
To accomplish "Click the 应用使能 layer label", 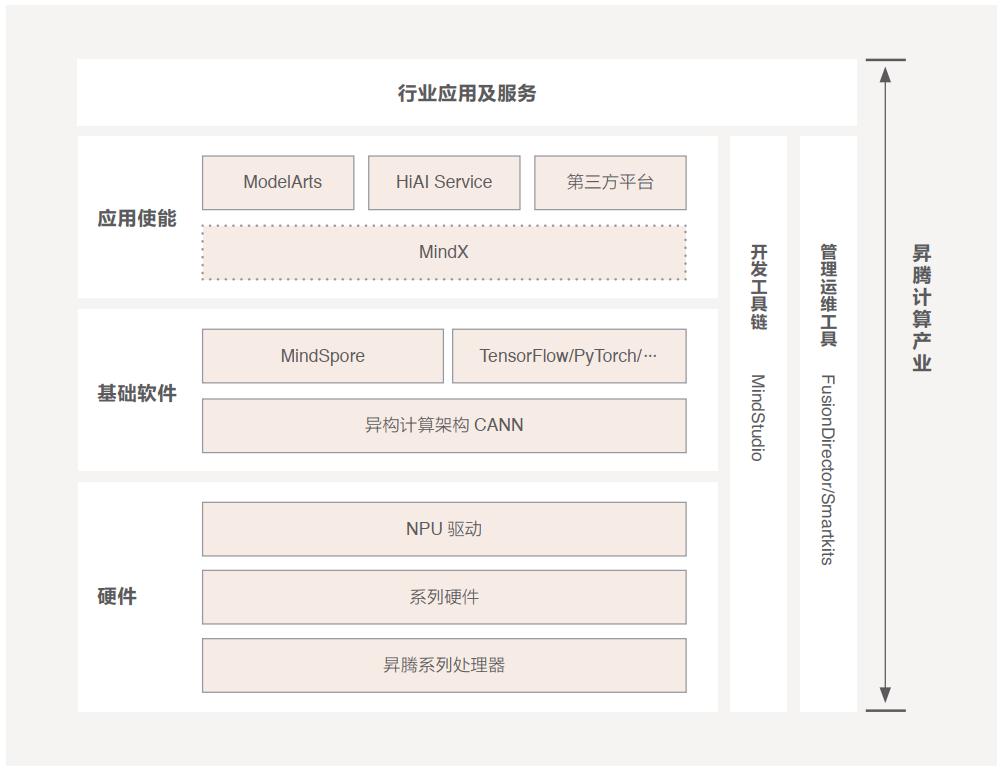I will click(137, 219).
